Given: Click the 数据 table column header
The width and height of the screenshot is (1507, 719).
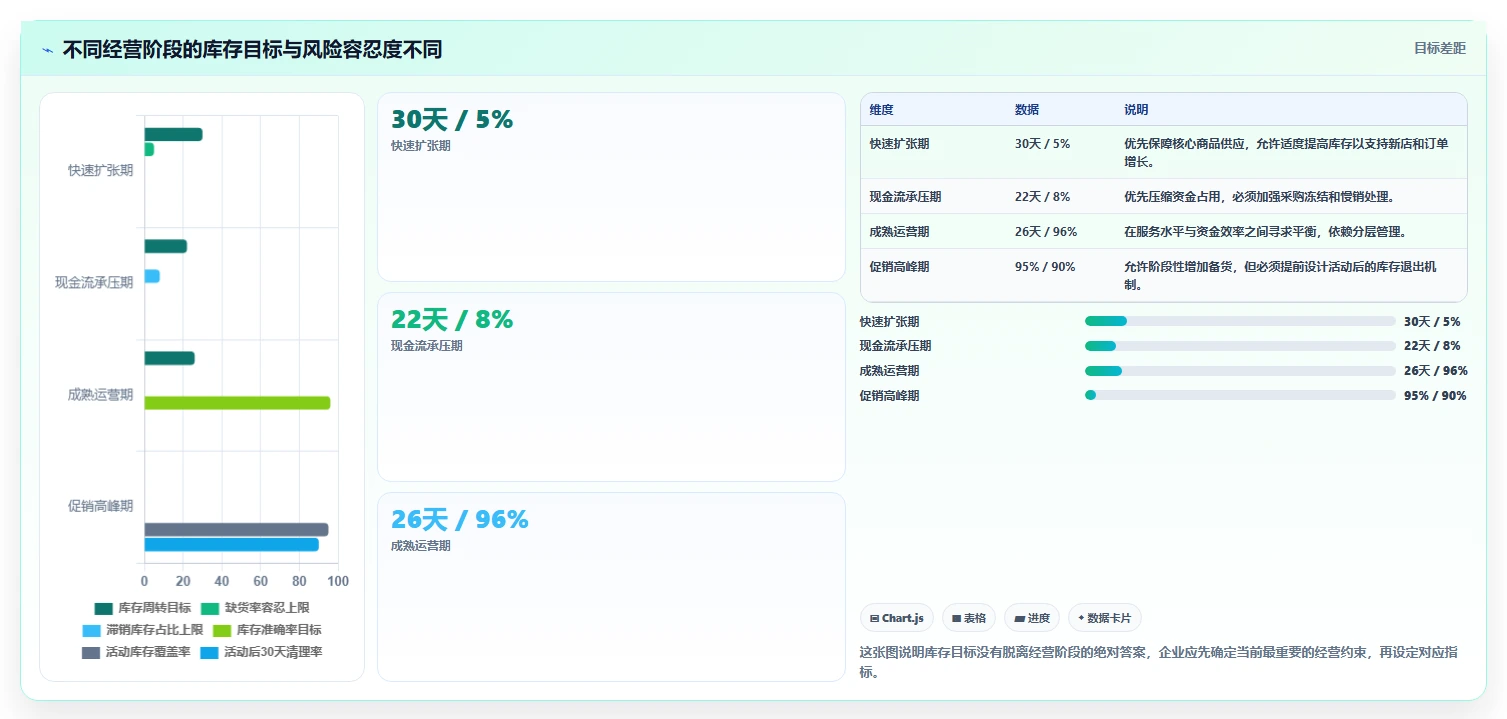Looking at the screenshot, I should [1026, 110].
